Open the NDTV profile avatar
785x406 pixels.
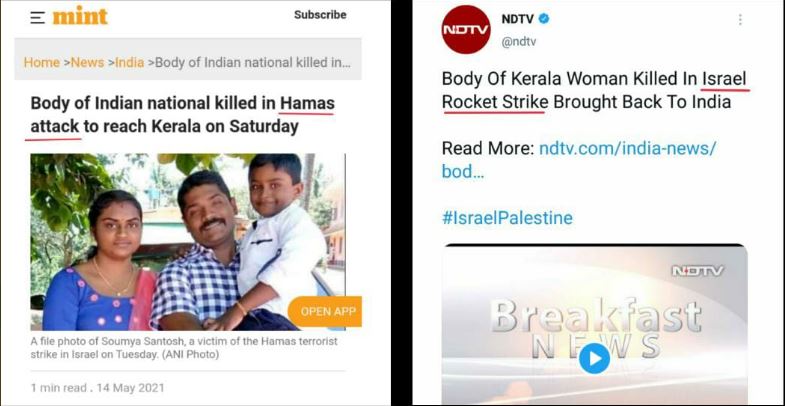pos(466,30)
